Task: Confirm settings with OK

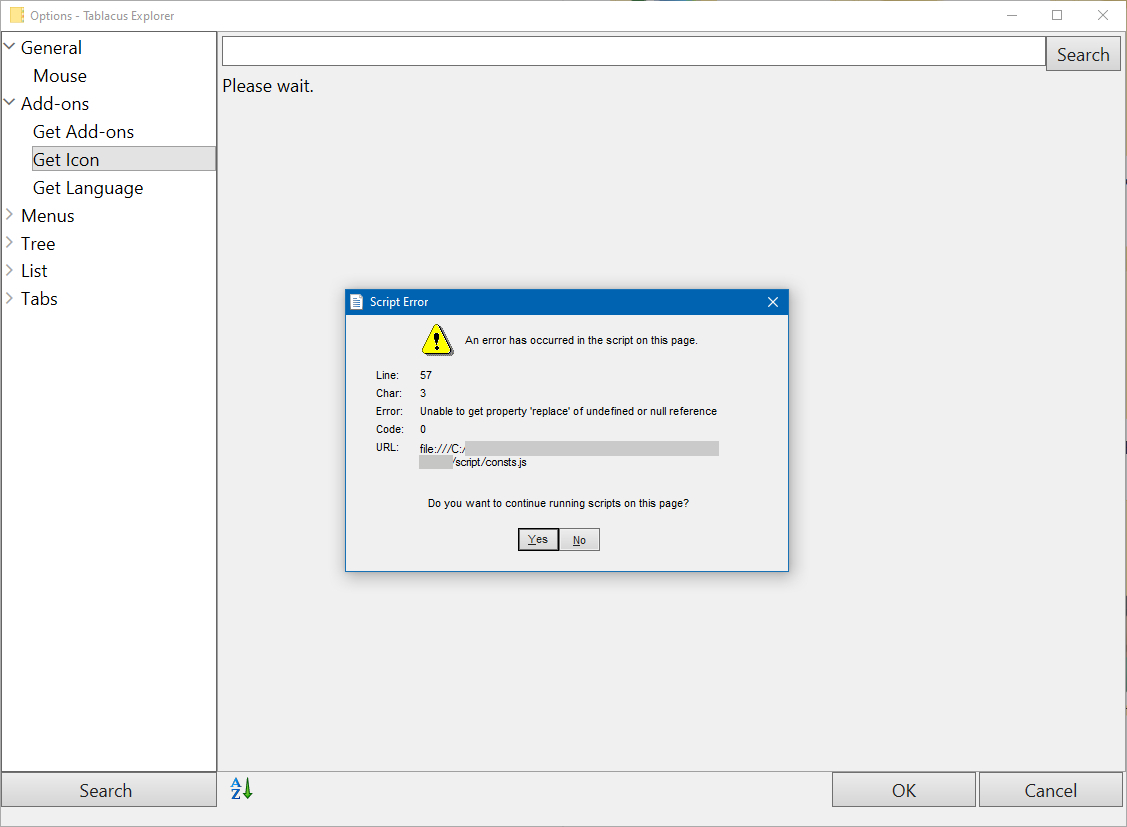Action: [903, 789]
